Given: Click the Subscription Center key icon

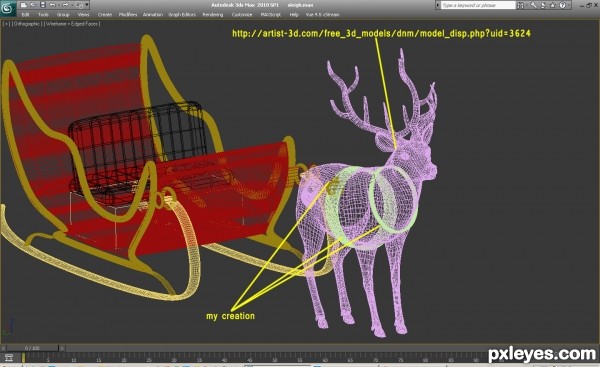Looking at the screenshot, I should tap(533, 5).
